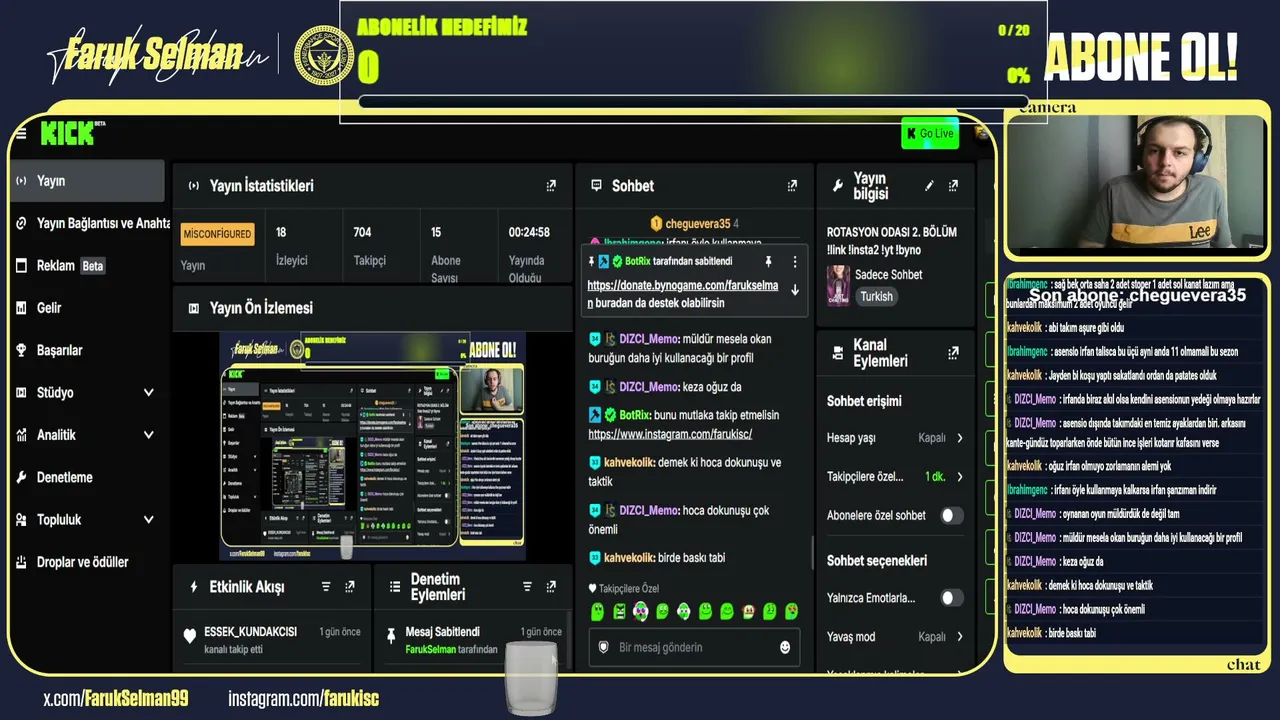Open the emoji picker in the message box

[785, 648]
